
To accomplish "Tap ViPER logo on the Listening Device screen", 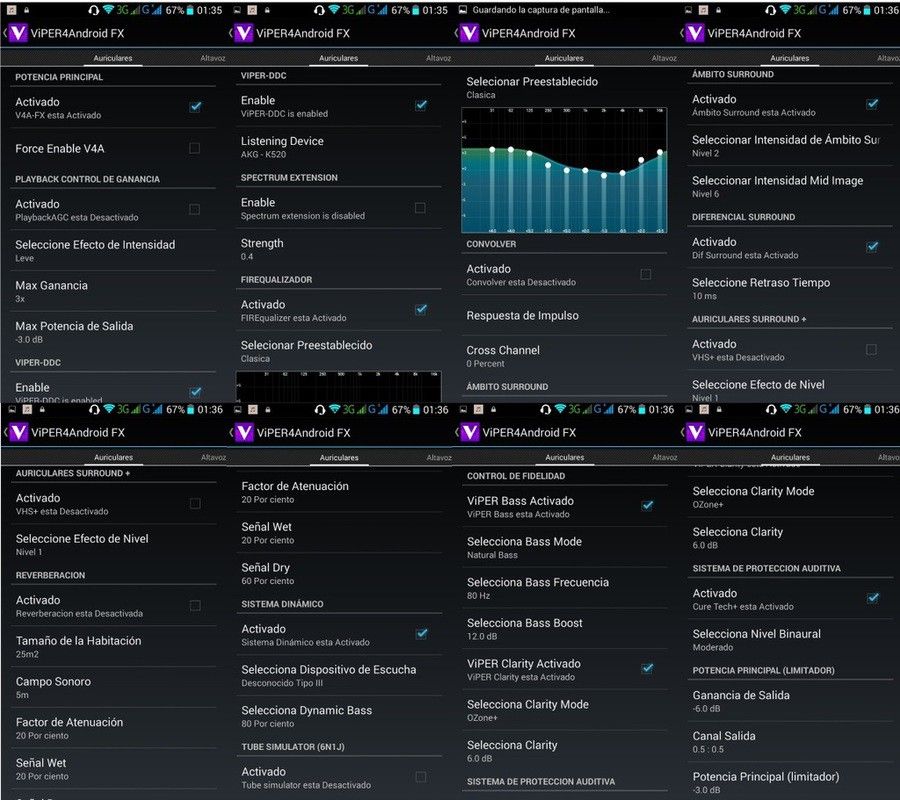I will tap(243, 33).
